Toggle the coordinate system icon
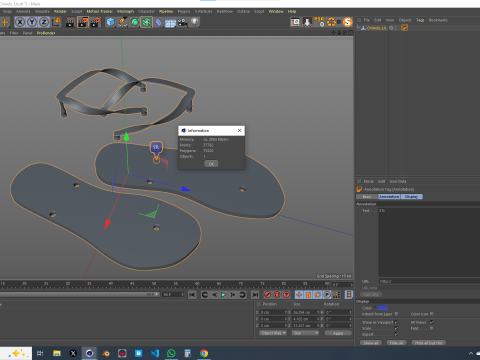The height and width of the screenshot is (360, 480). pyautogui.click(x=56, y=22)
